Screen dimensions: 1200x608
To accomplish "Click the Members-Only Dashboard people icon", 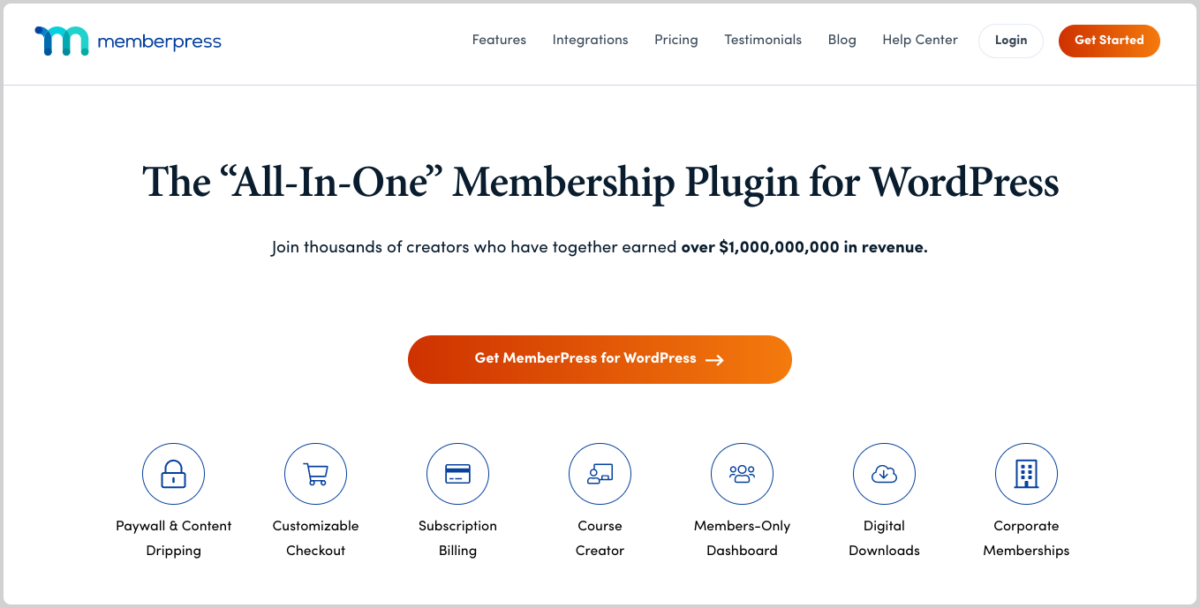I will pyautogui.click(x=742, y=474).
